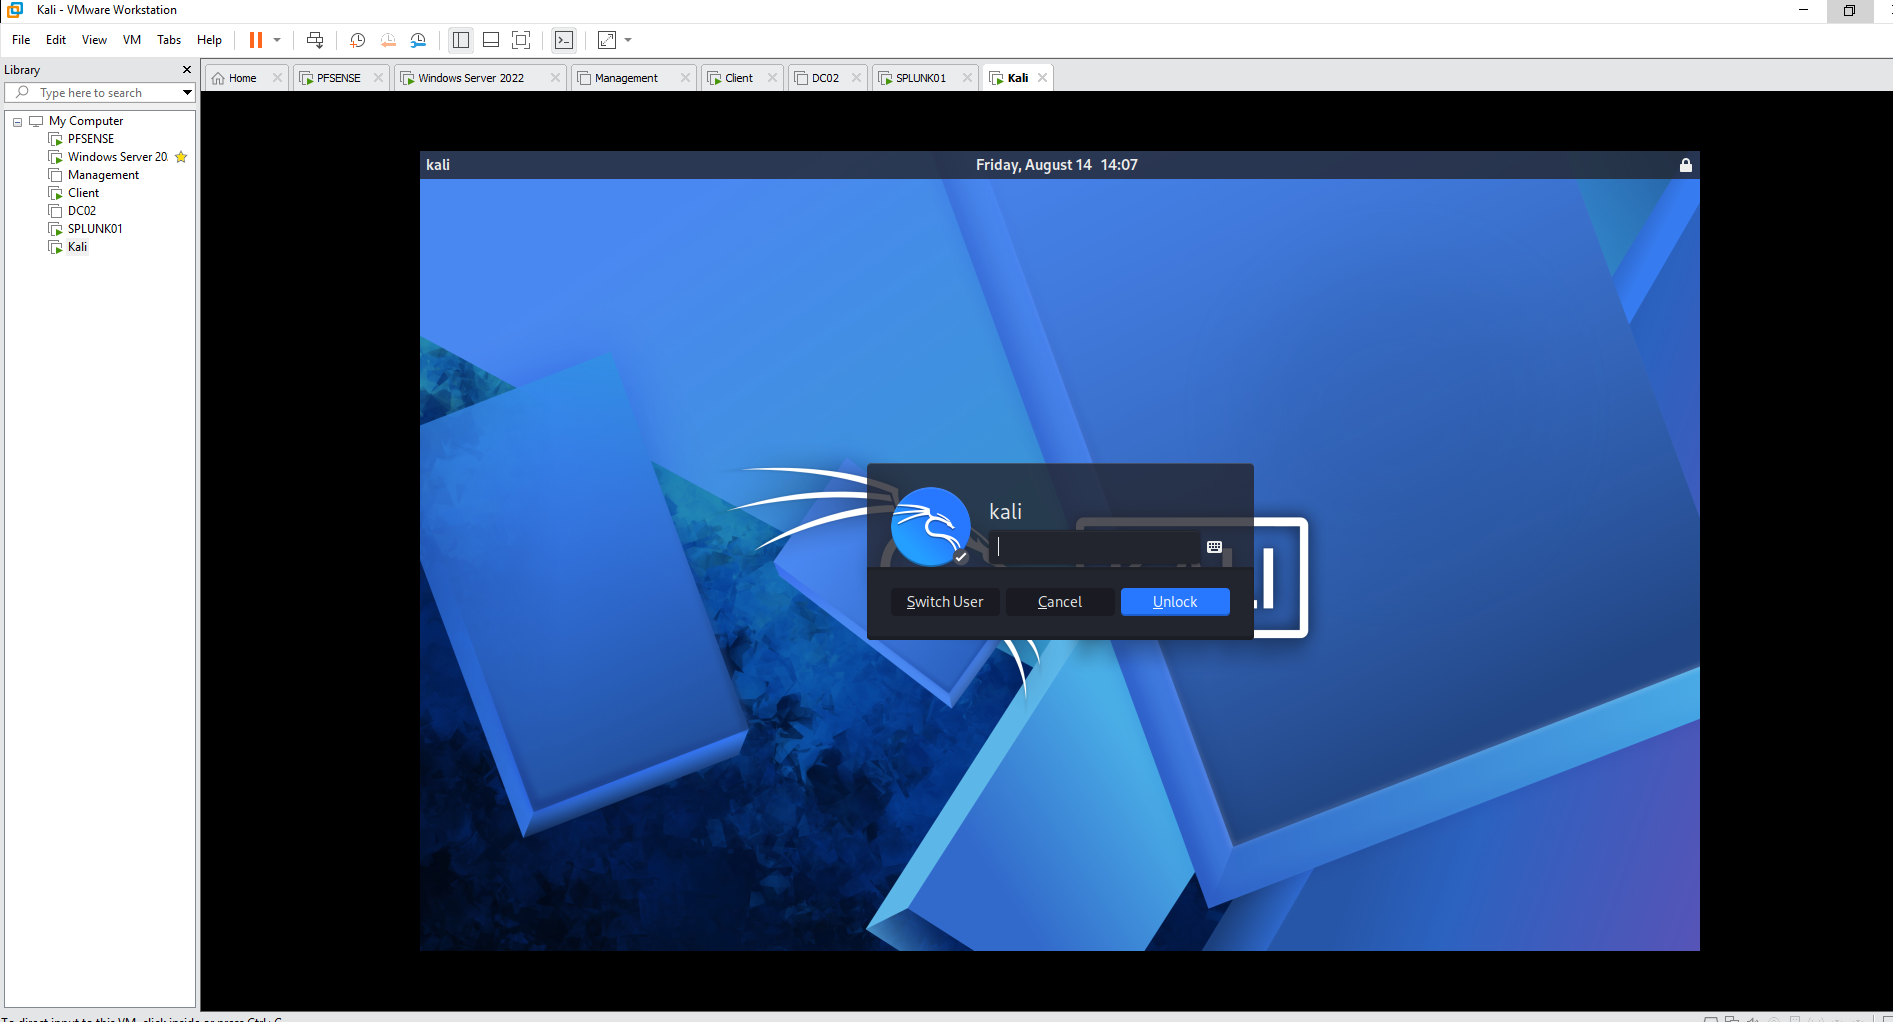The width and height of the screenshot is (1893, 1022).
Task: Click the lock icon in Kali's top bar
Action: 1685,165
